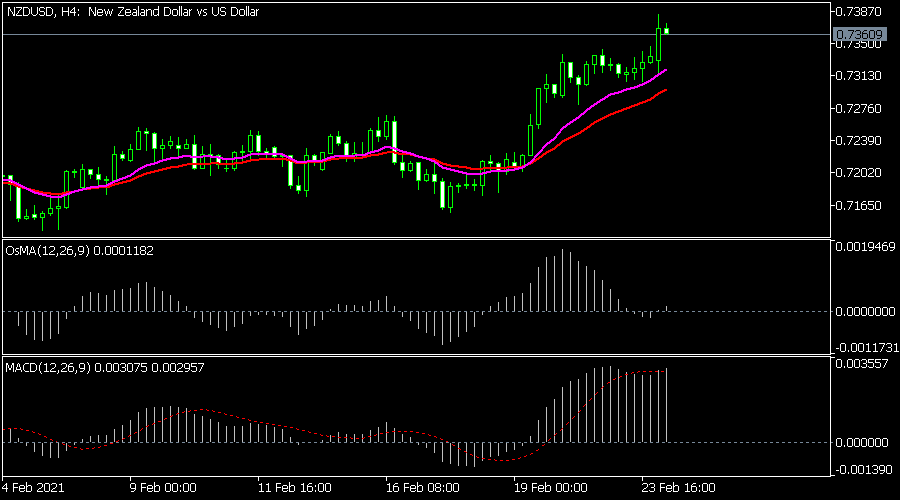Click price scale value 0.73870
The height and width of the screenshot is (500, 900).
[858, 11]
